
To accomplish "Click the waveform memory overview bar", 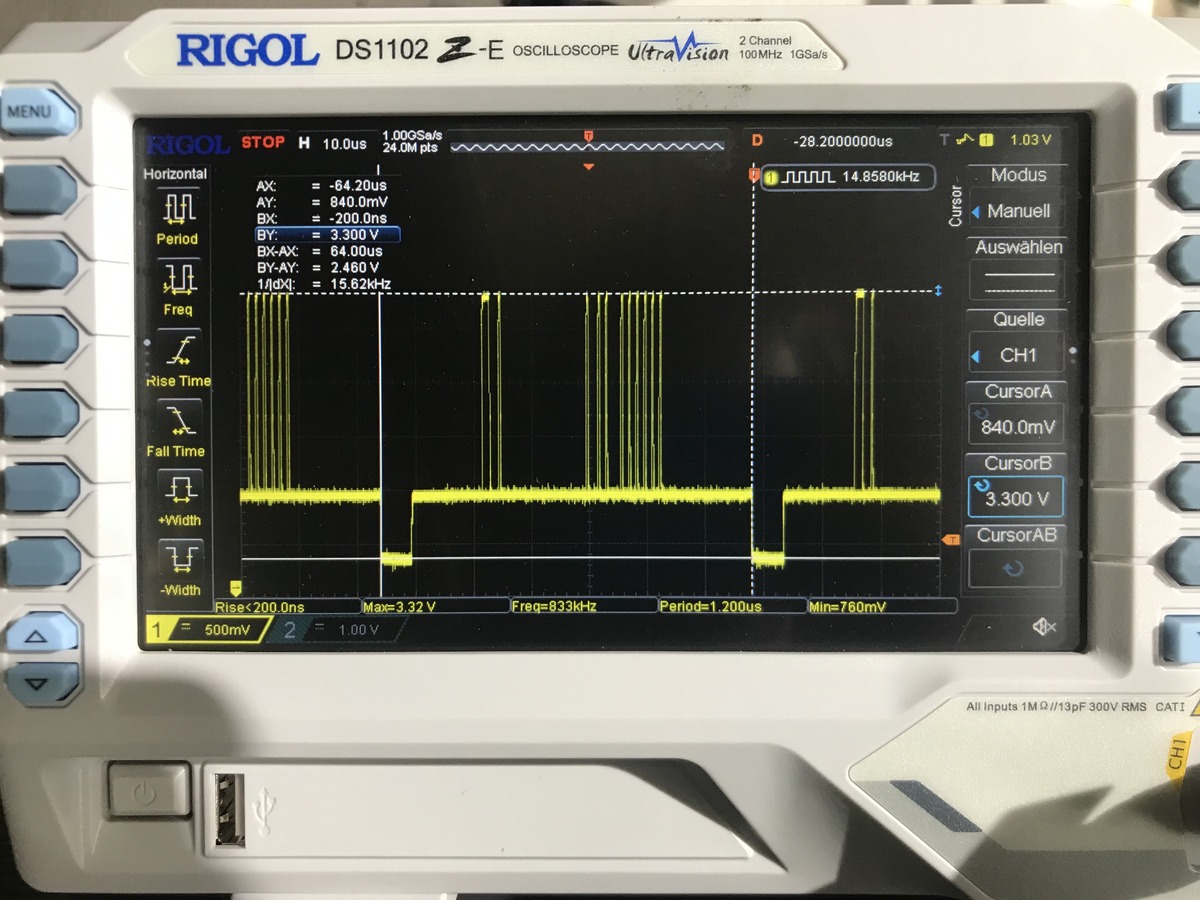I will point(588,146).
